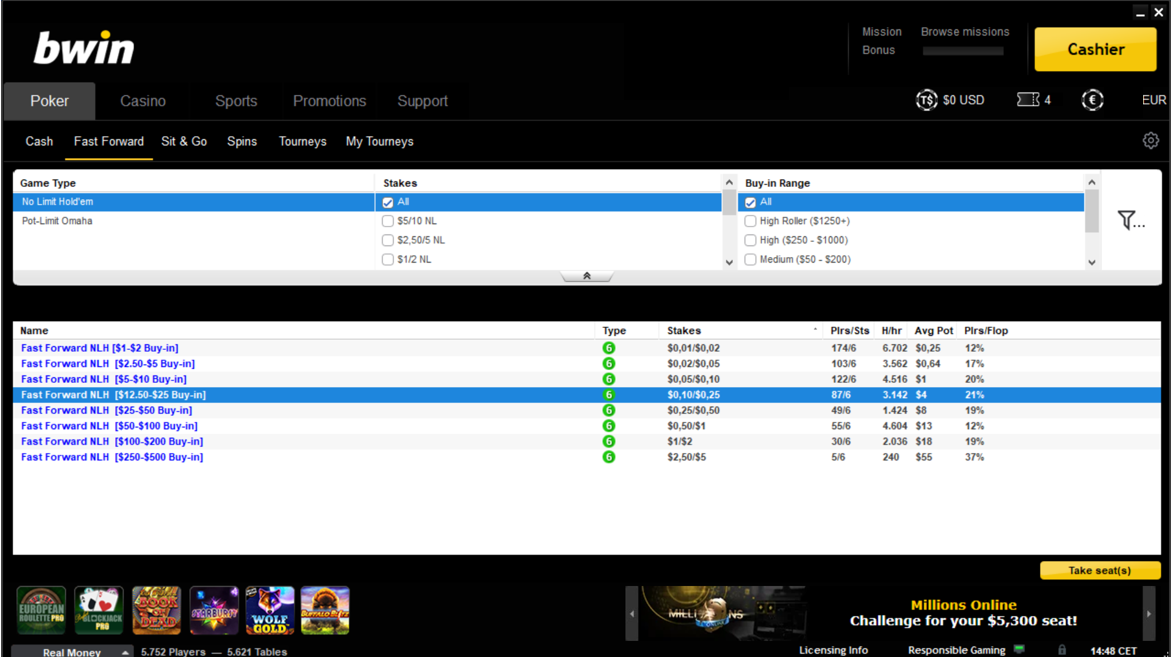Collapse the filter panel with double chevron

[586, 276]
